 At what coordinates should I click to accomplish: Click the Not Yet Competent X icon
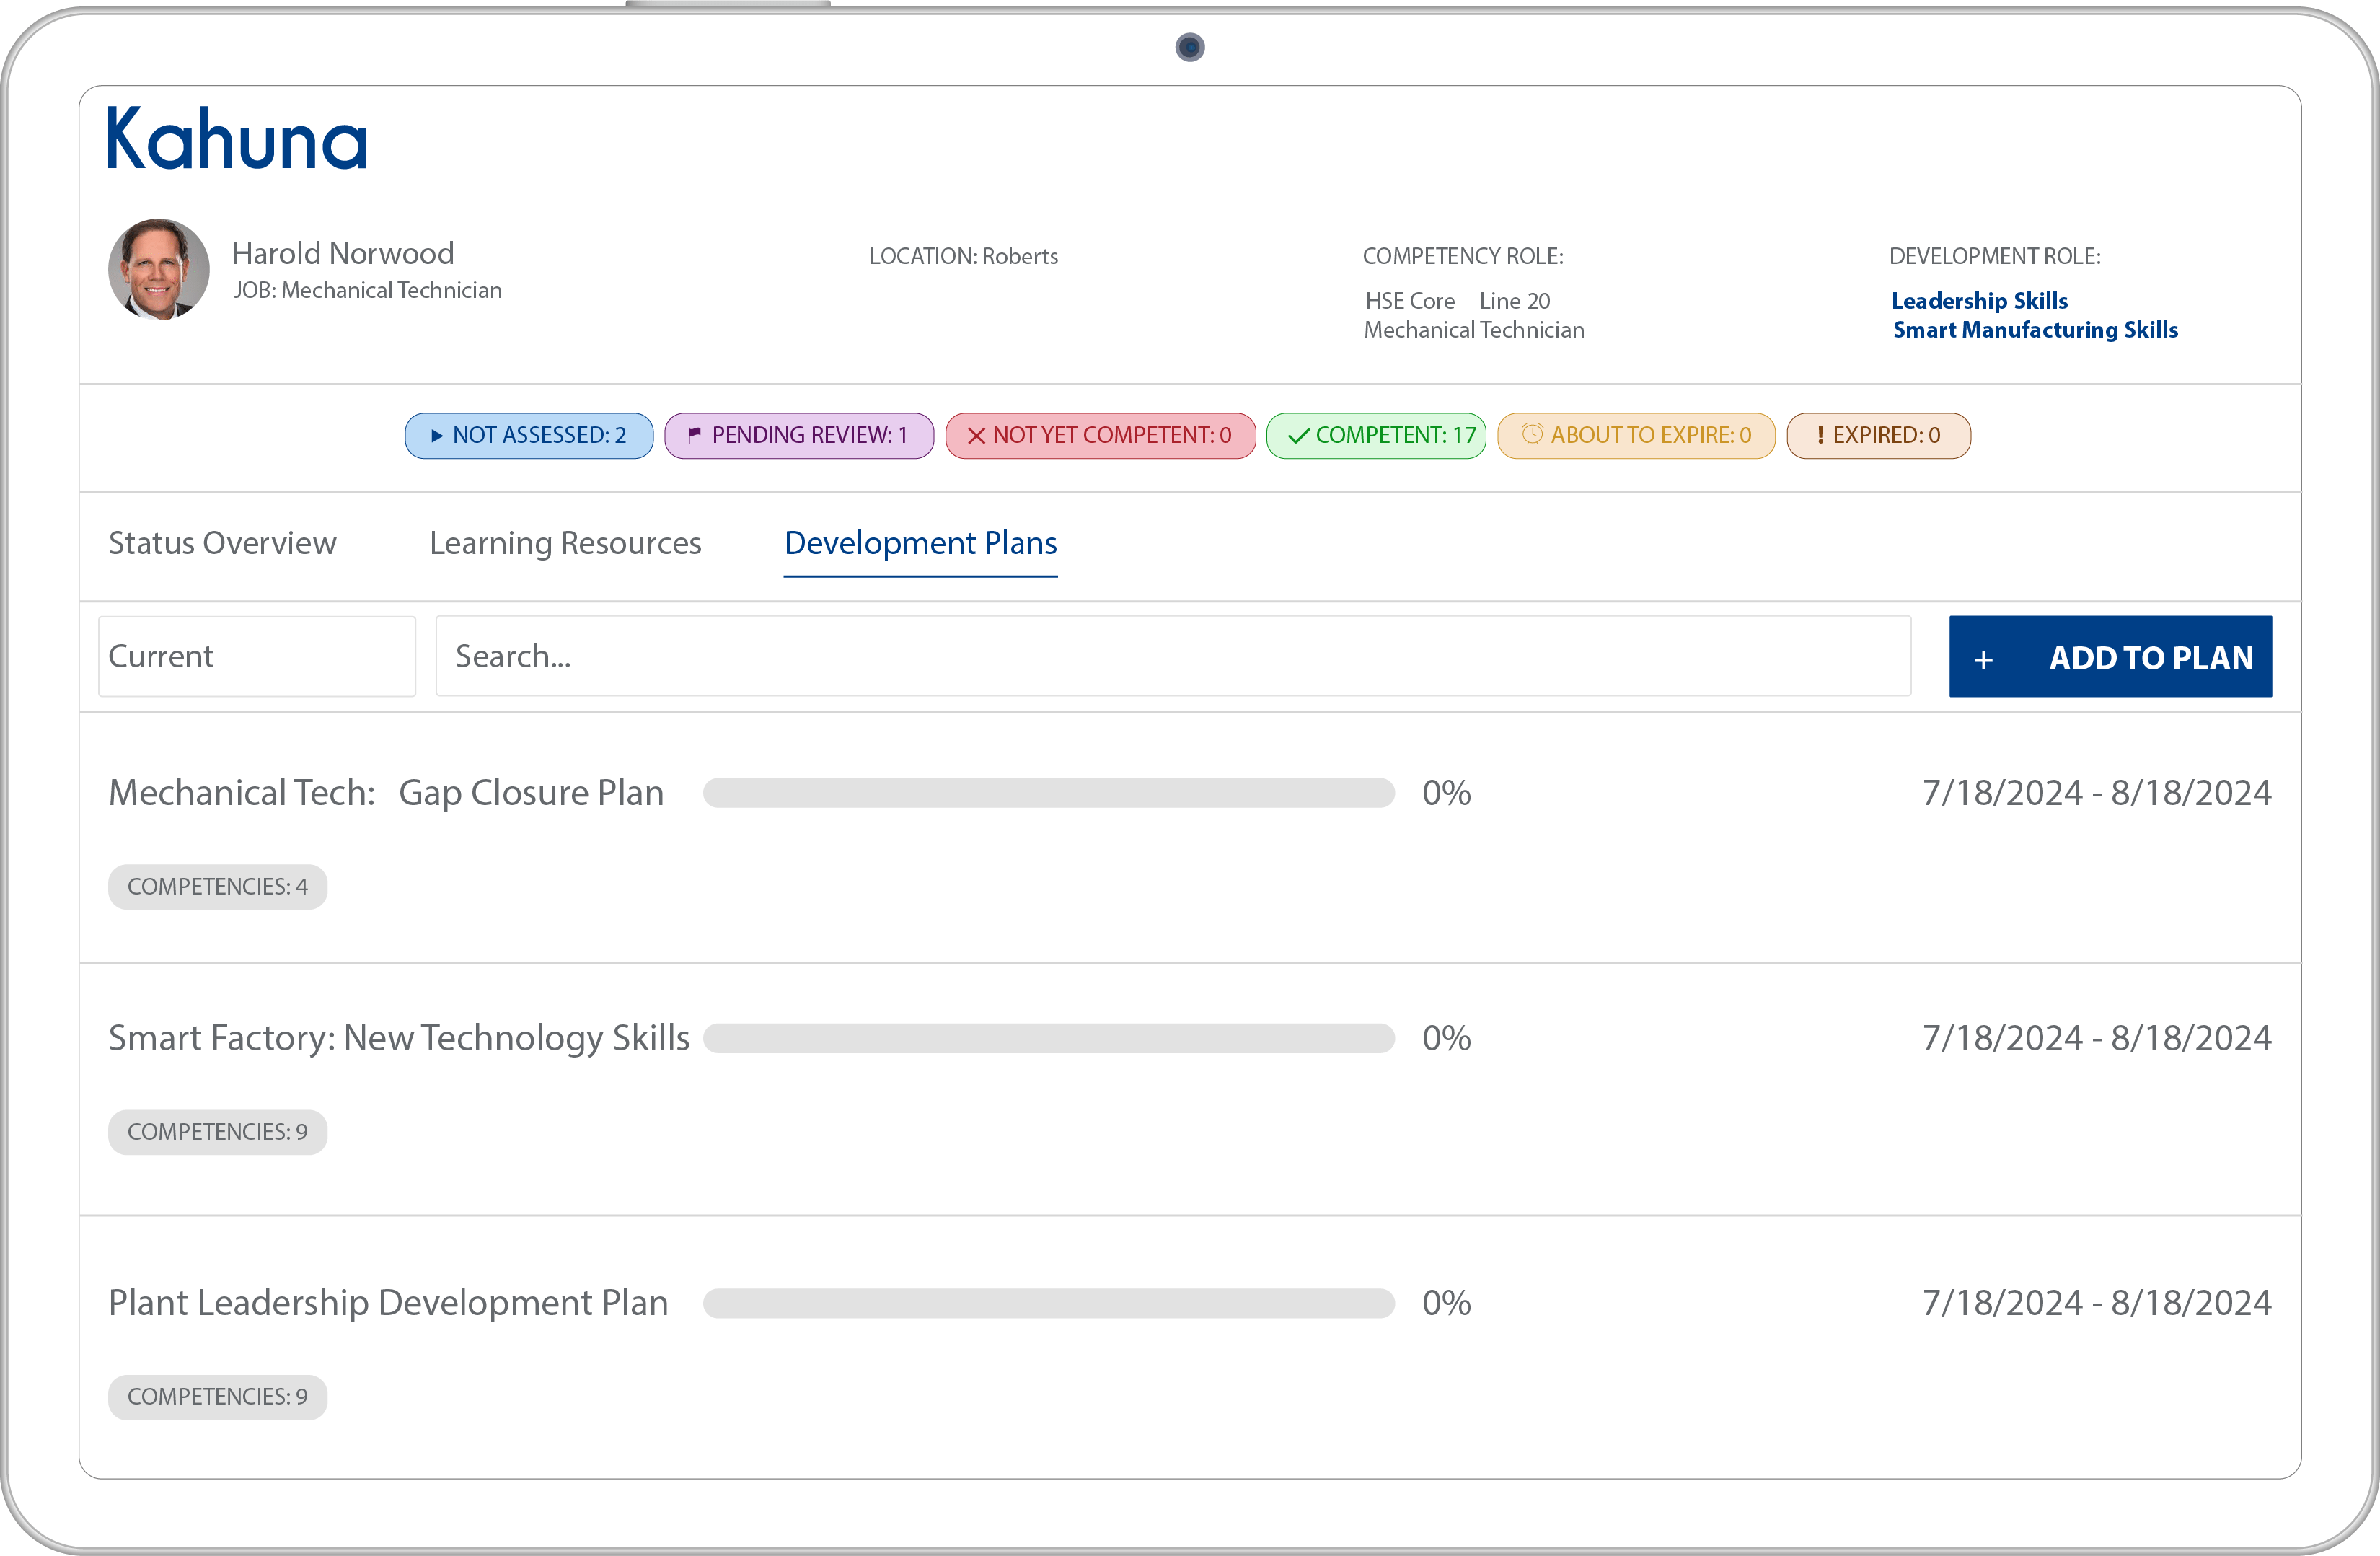(x=976, y=436)
